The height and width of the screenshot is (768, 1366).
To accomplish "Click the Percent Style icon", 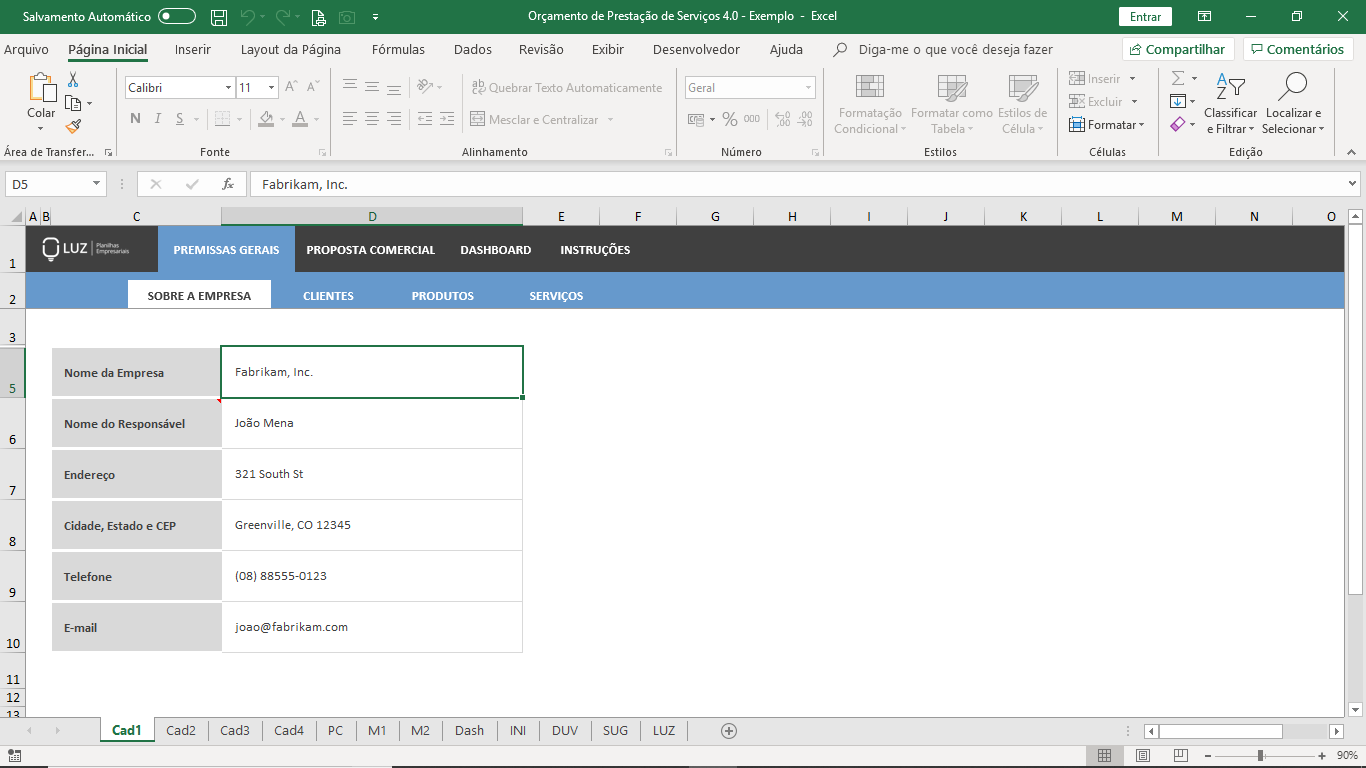I will coord(730,119).
